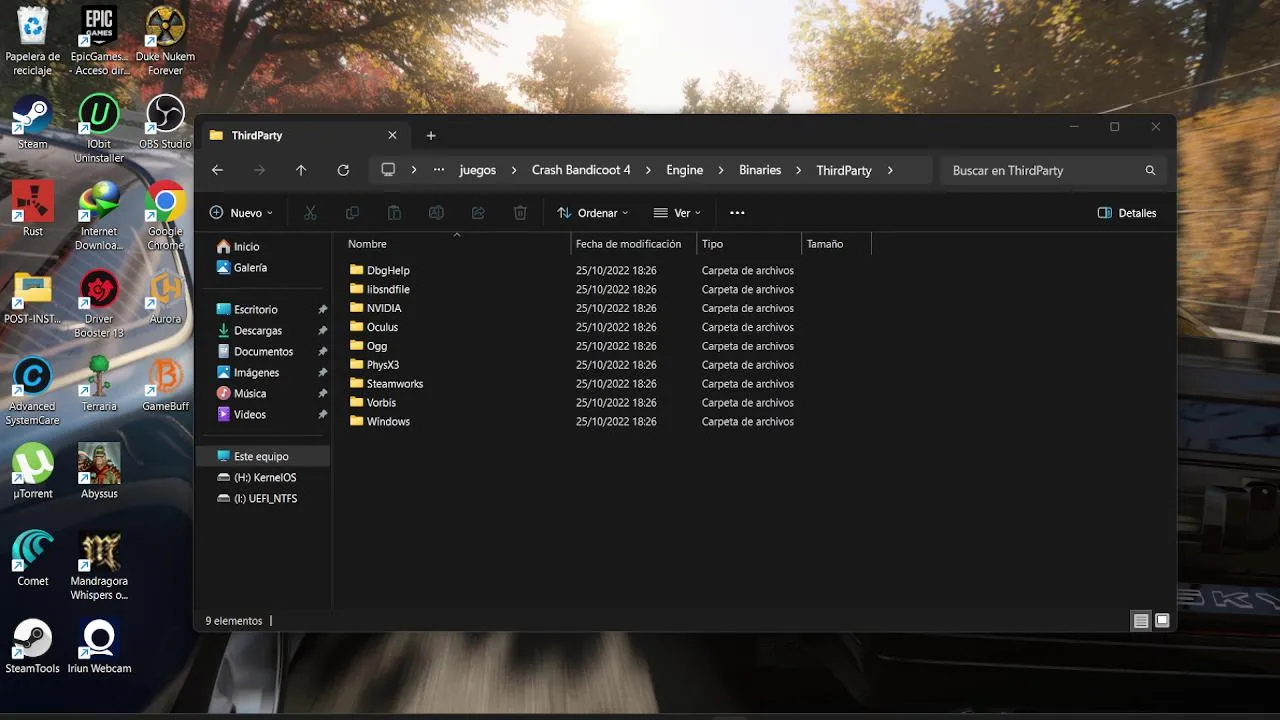Switch to large thumbnails view icon

tap(1162, 621)
